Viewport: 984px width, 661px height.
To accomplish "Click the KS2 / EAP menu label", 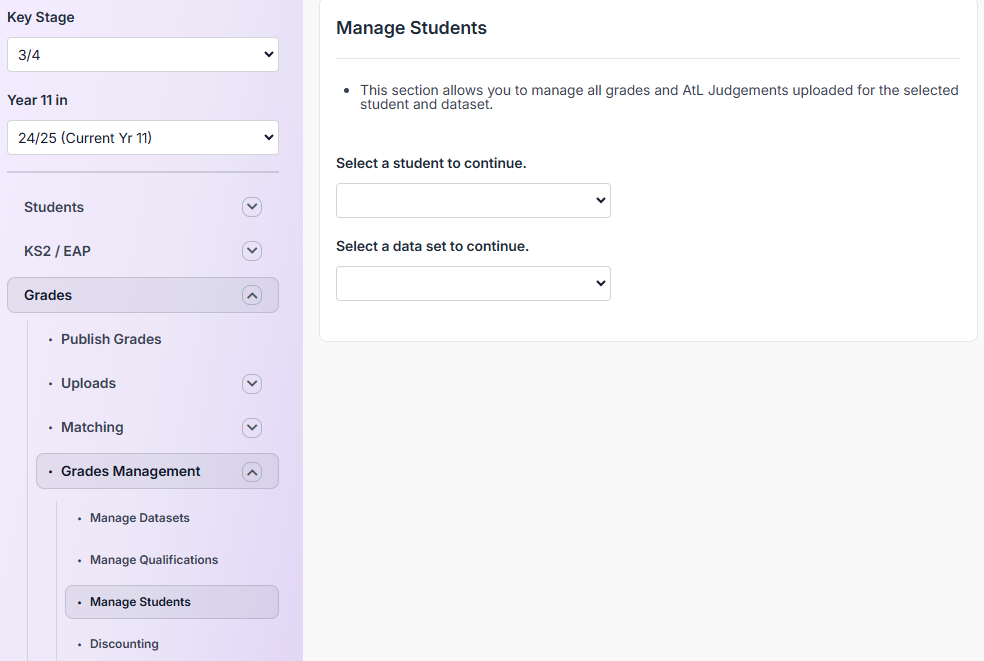I will click(57, 251).
